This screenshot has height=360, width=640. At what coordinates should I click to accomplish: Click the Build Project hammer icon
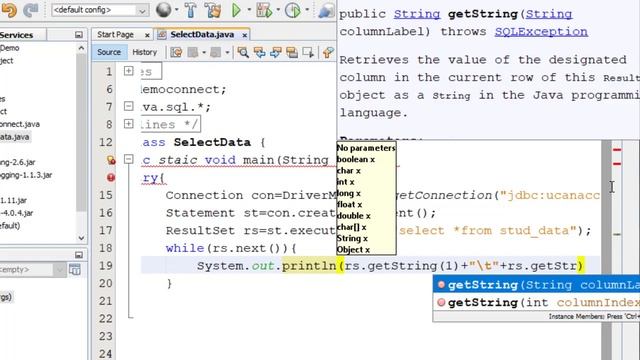point(190,10)
